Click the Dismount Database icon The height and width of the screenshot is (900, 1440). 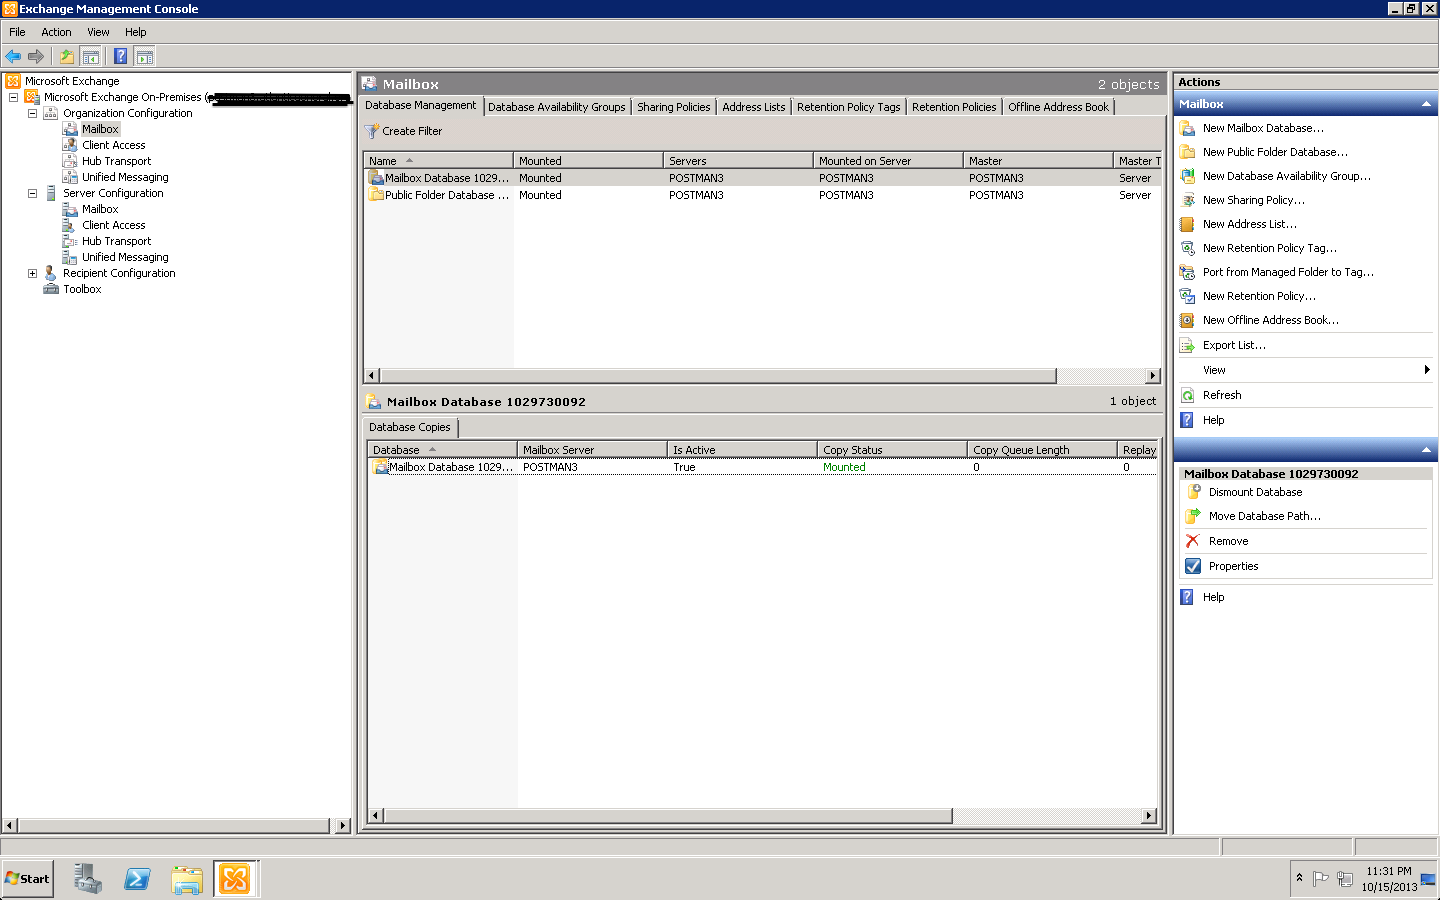click(x=1193, y=492)
